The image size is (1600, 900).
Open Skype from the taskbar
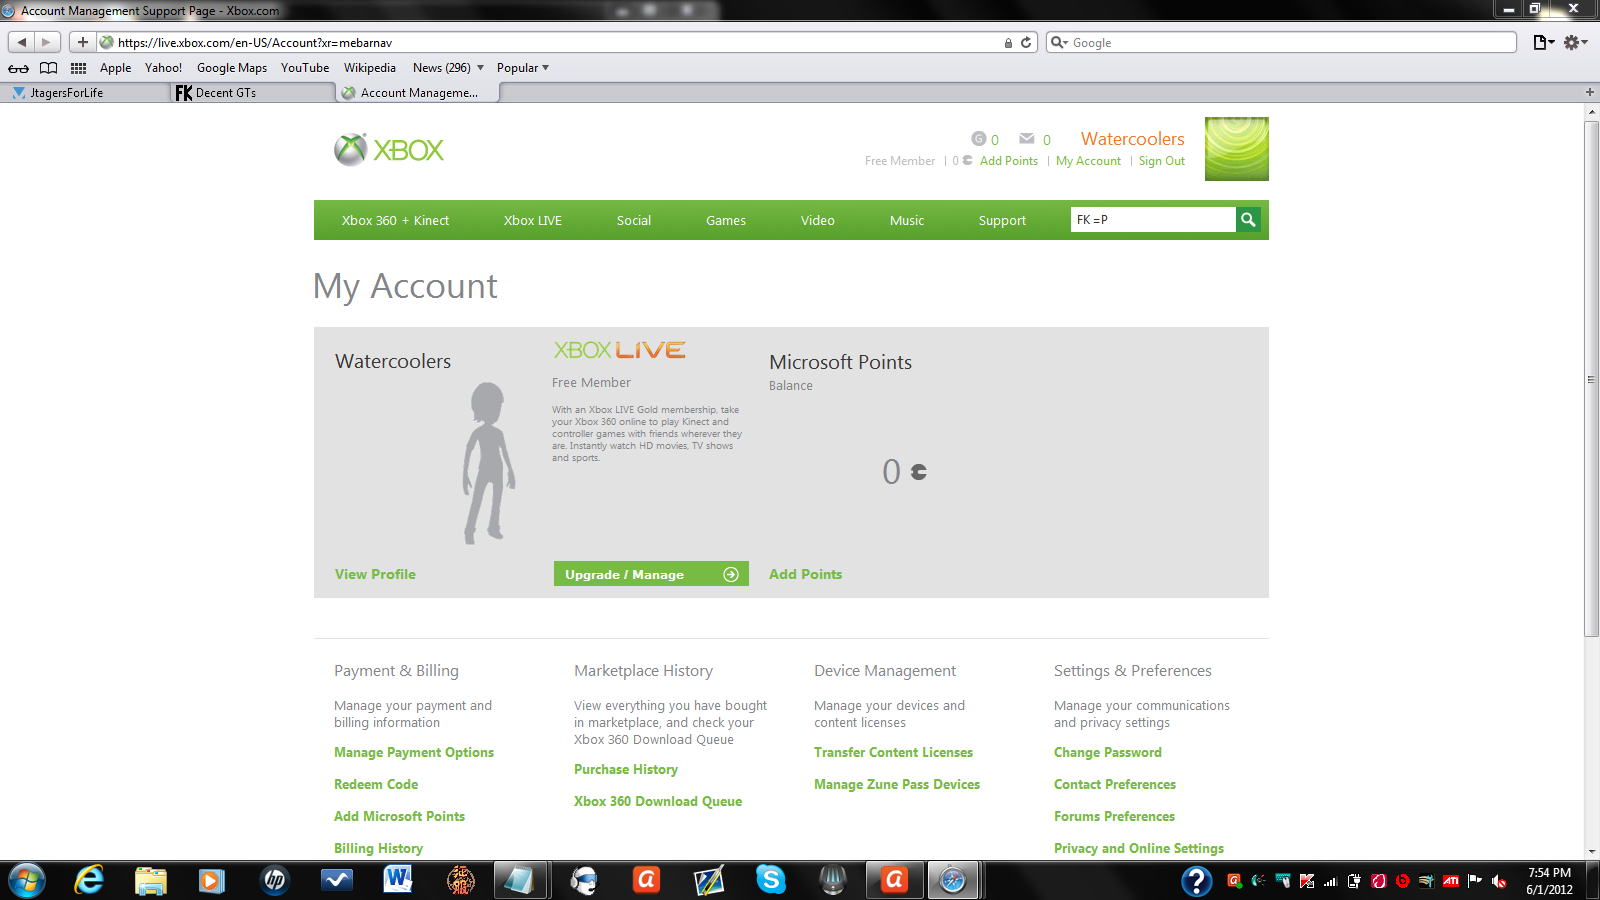pos(771,881)
